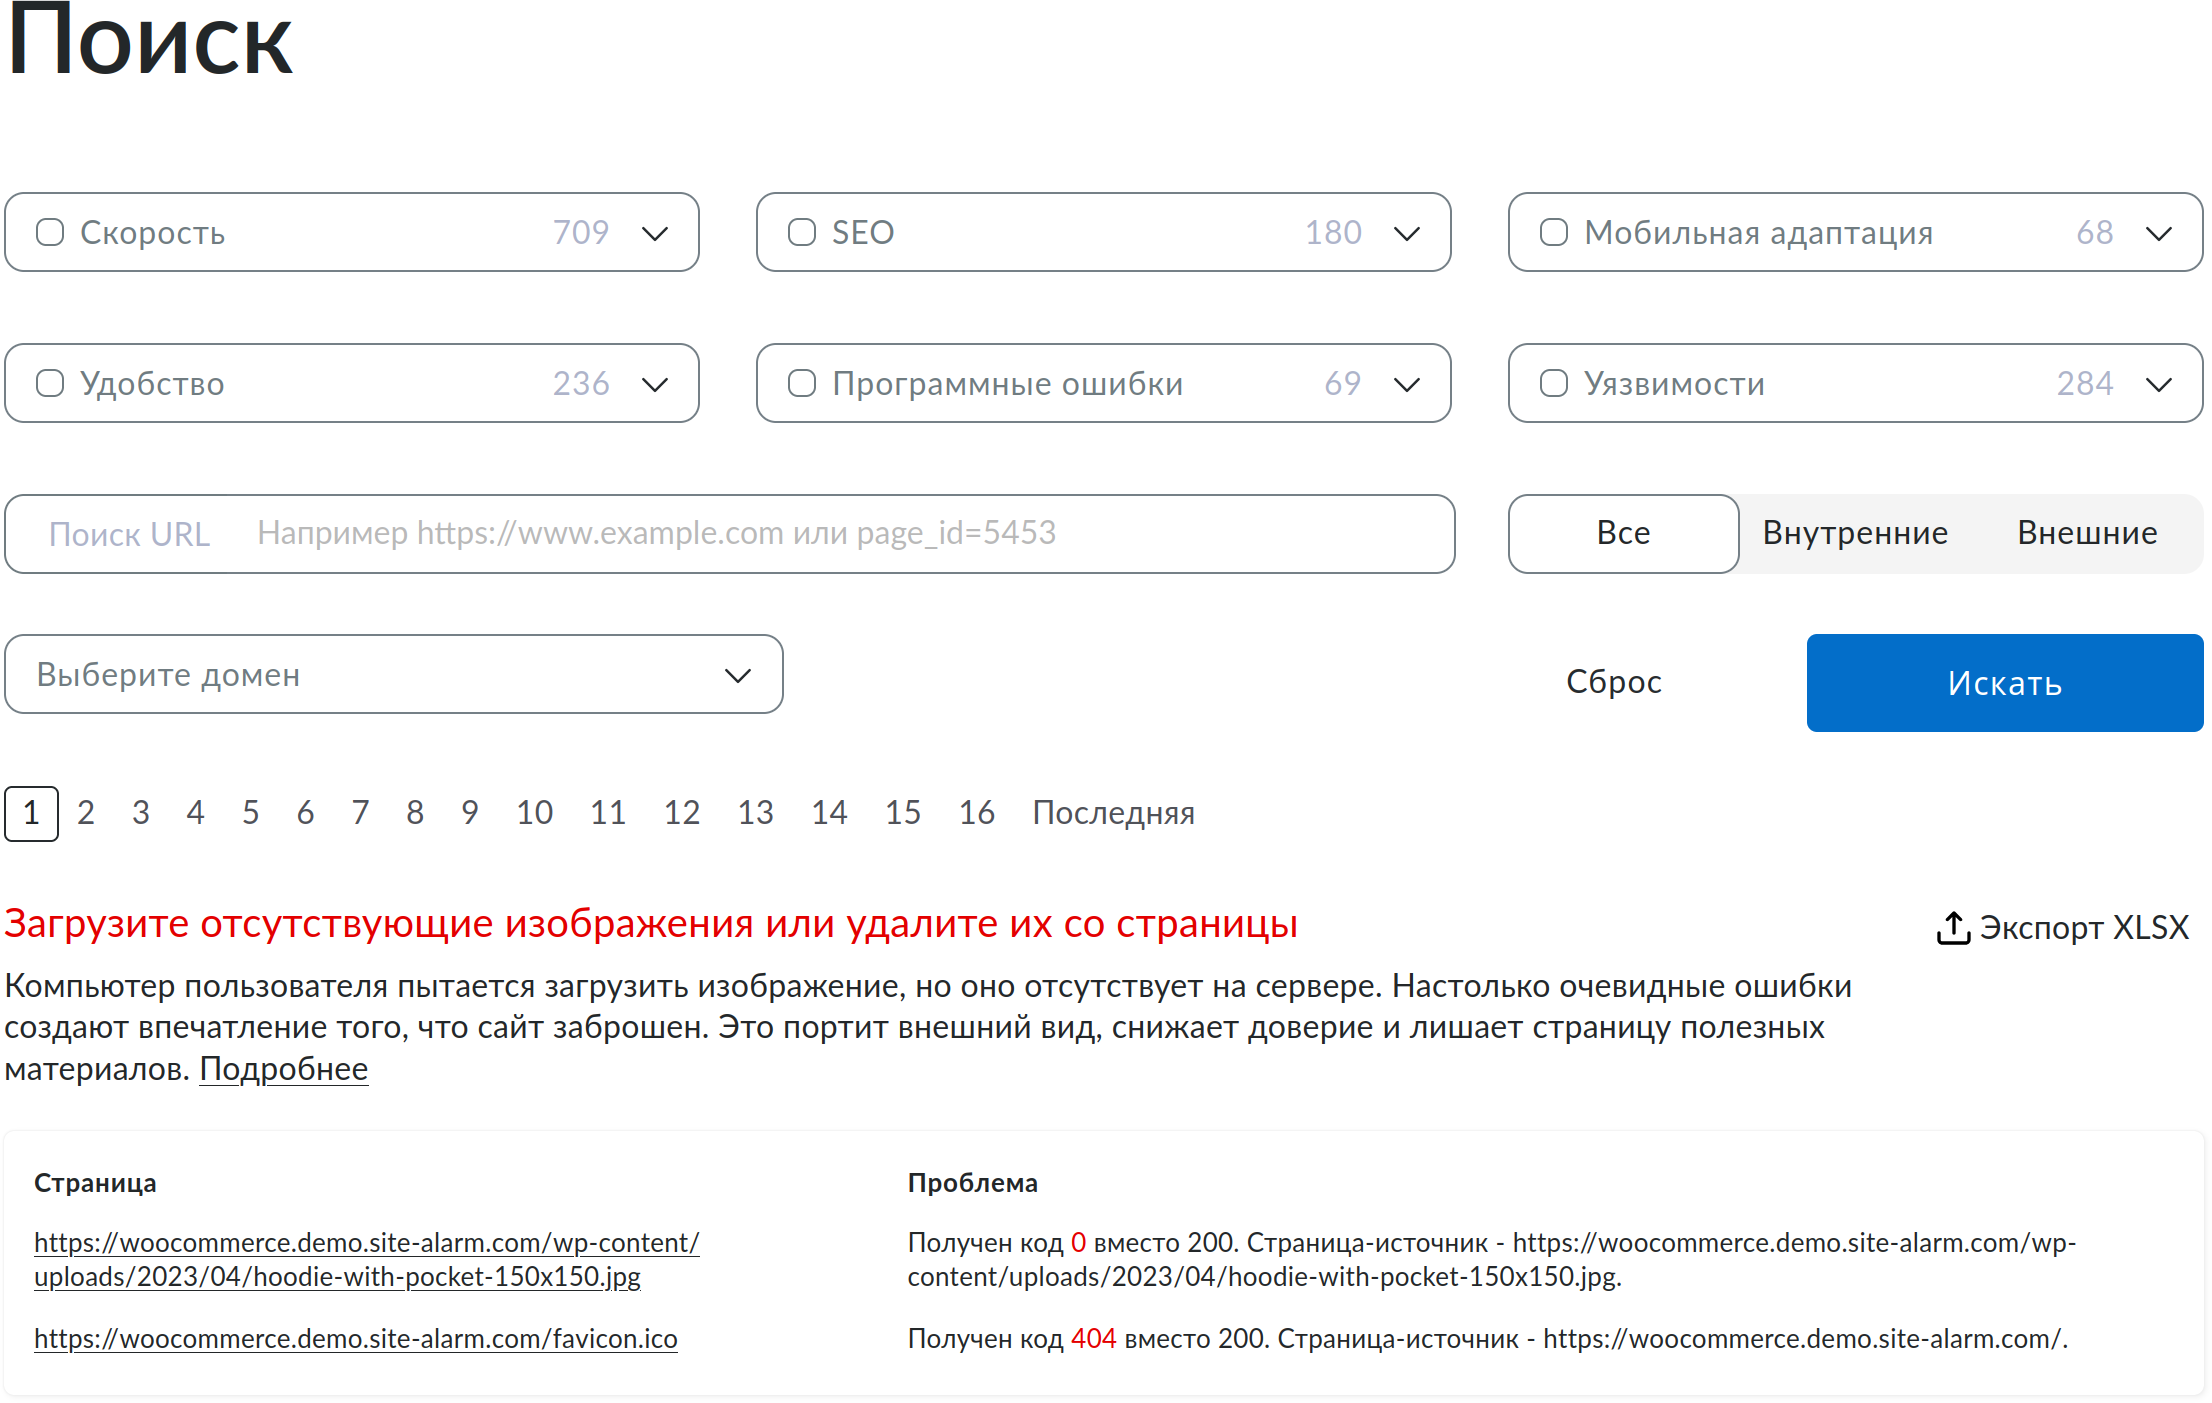
Task: Expand the Выберите домен dropdown
Action: point(738,674)
